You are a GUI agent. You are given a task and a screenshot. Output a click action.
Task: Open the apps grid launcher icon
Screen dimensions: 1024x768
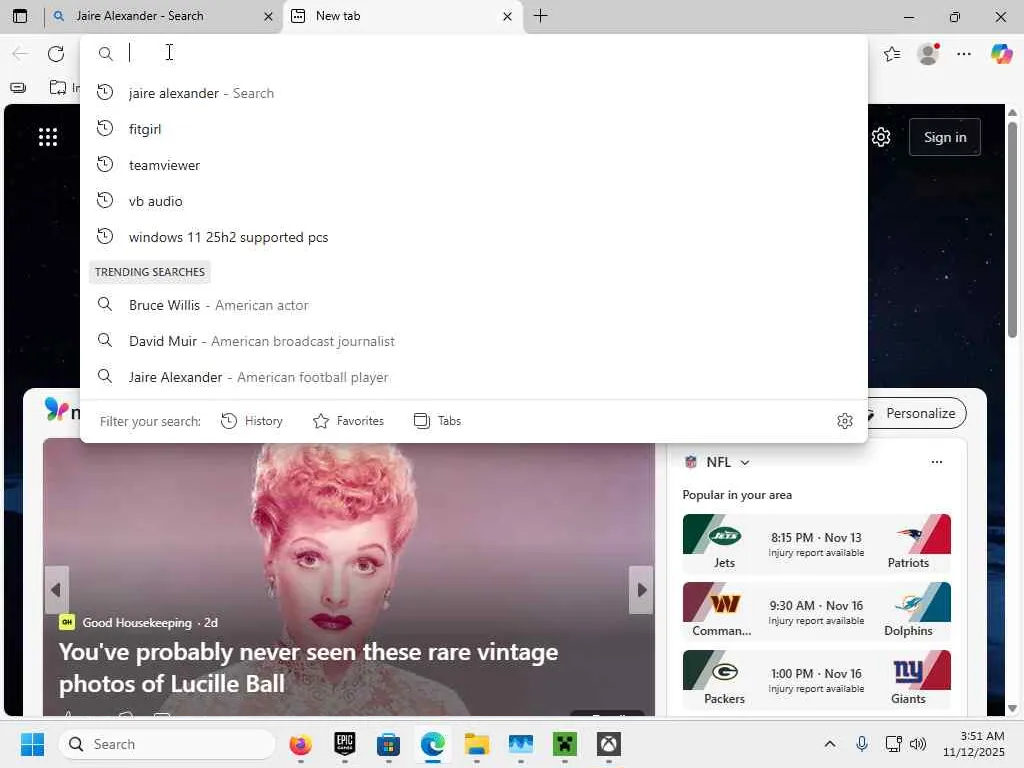click(x=48, y=137)
